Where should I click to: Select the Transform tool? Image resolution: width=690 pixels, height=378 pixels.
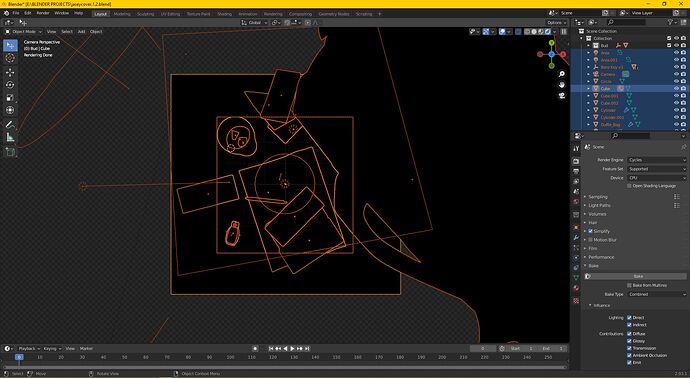[x=11, y=110]
